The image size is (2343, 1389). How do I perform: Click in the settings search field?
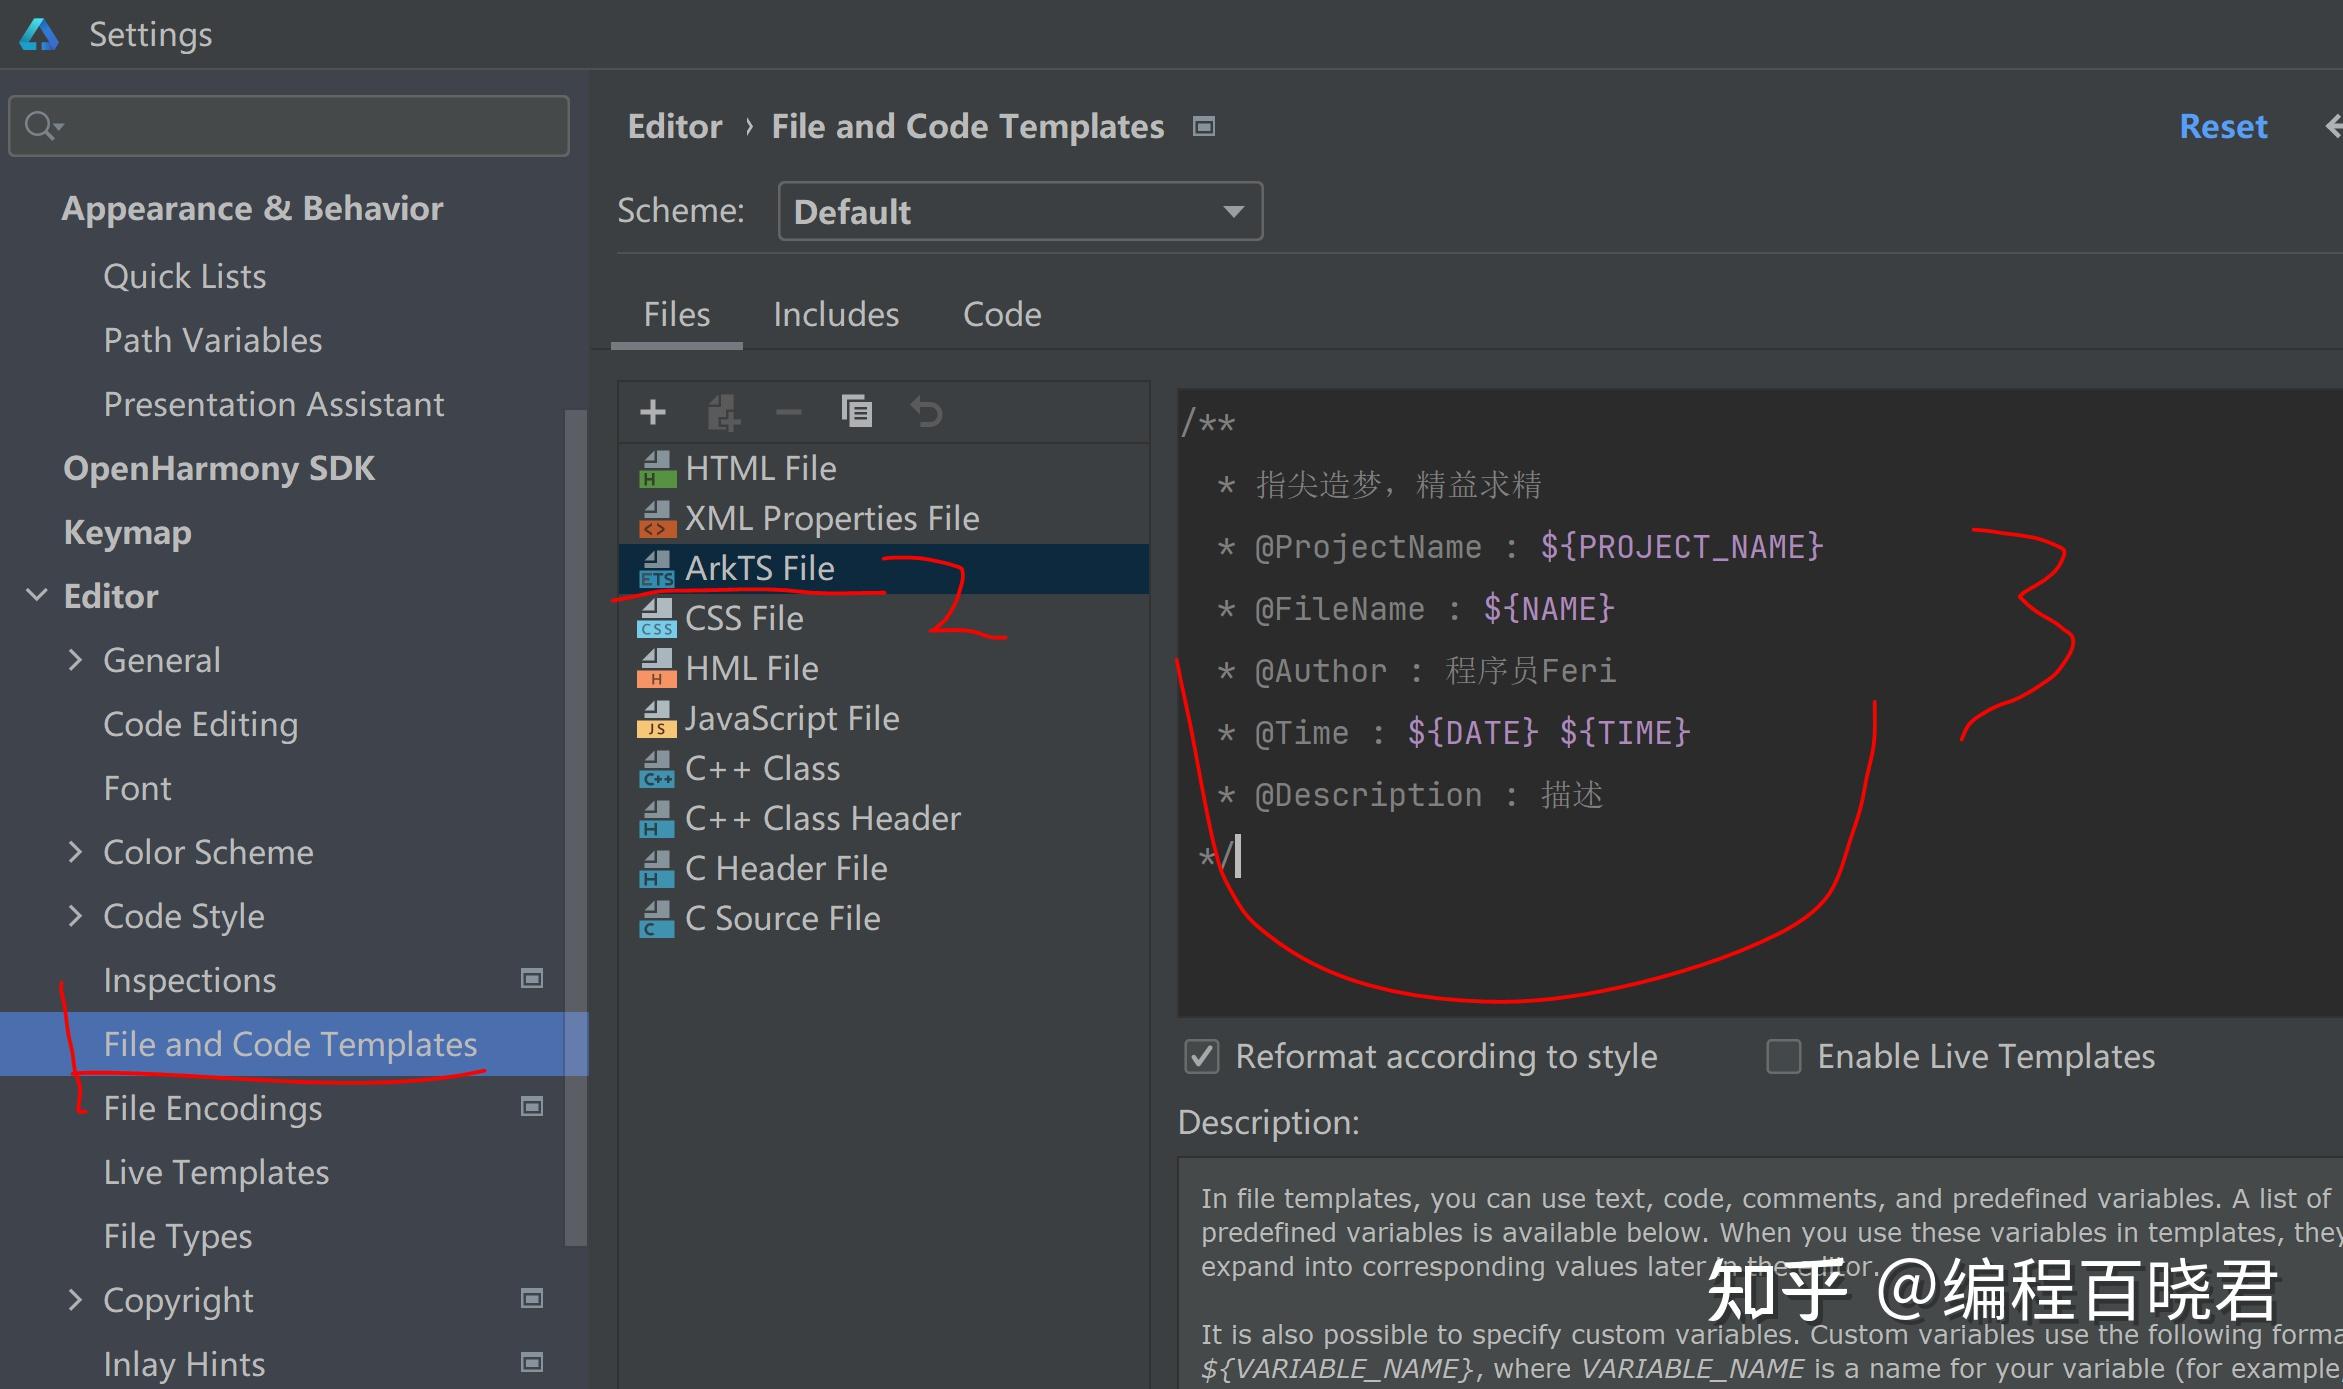tap(300, 126)
